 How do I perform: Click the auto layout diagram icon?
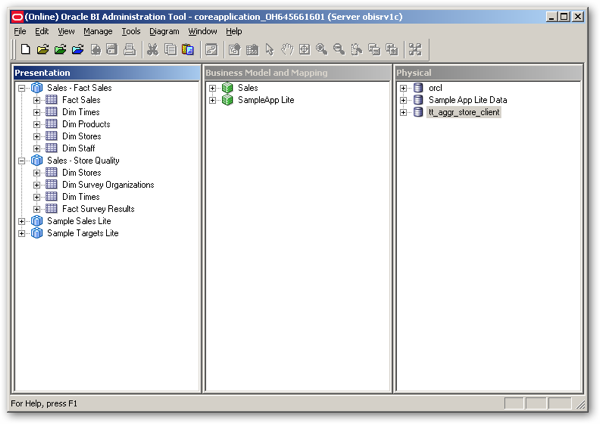(415, 49)
